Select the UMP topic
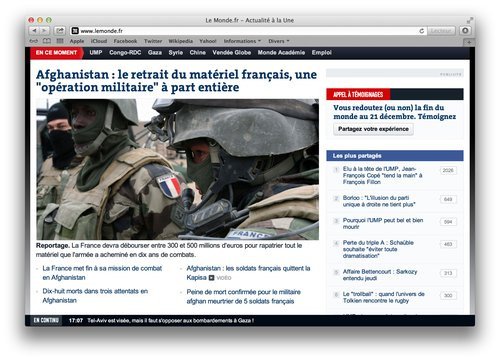Viewport: 500px width, 361px height. coord(96,52)
